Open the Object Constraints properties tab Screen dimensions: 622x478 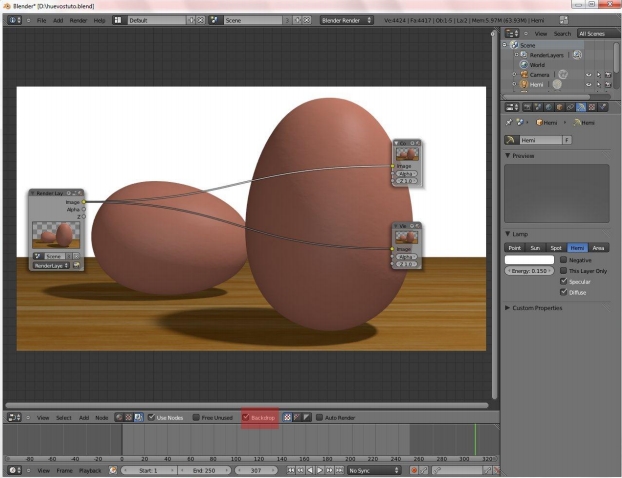pyautogui.click(x=570, y=107)
